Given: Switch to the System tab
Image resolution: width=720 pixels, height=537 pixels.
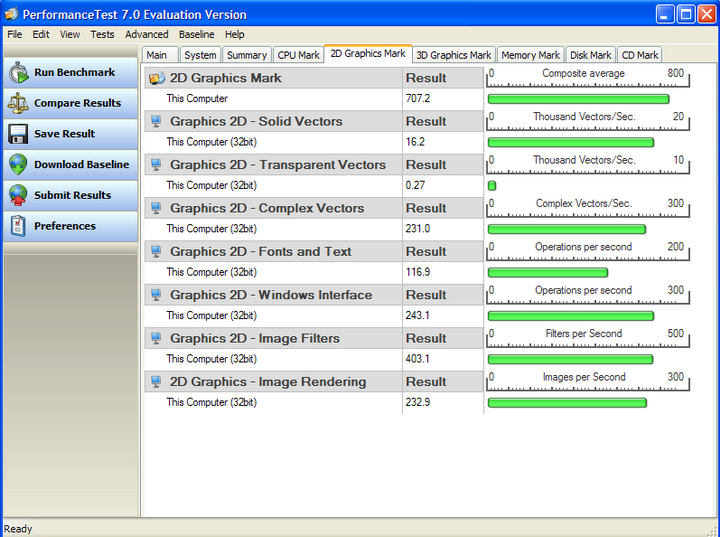Looking at the screenshot, I should coord(200,55).
